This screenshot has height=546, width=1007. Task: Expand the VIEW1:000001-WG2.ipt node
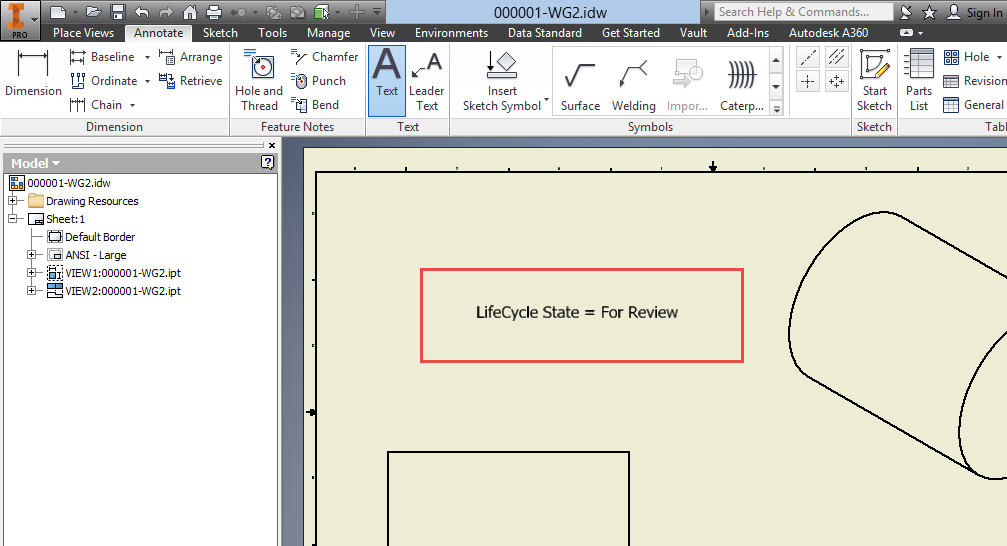(31, 273)
